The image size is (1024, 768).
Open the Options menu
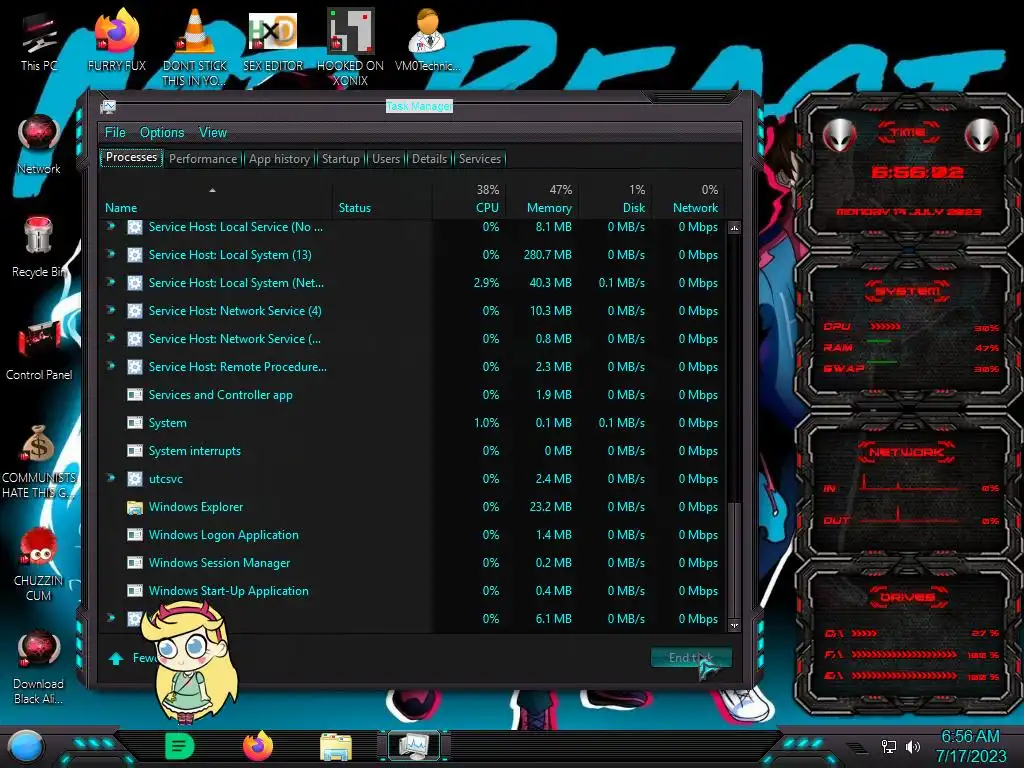tap(162, 133)
